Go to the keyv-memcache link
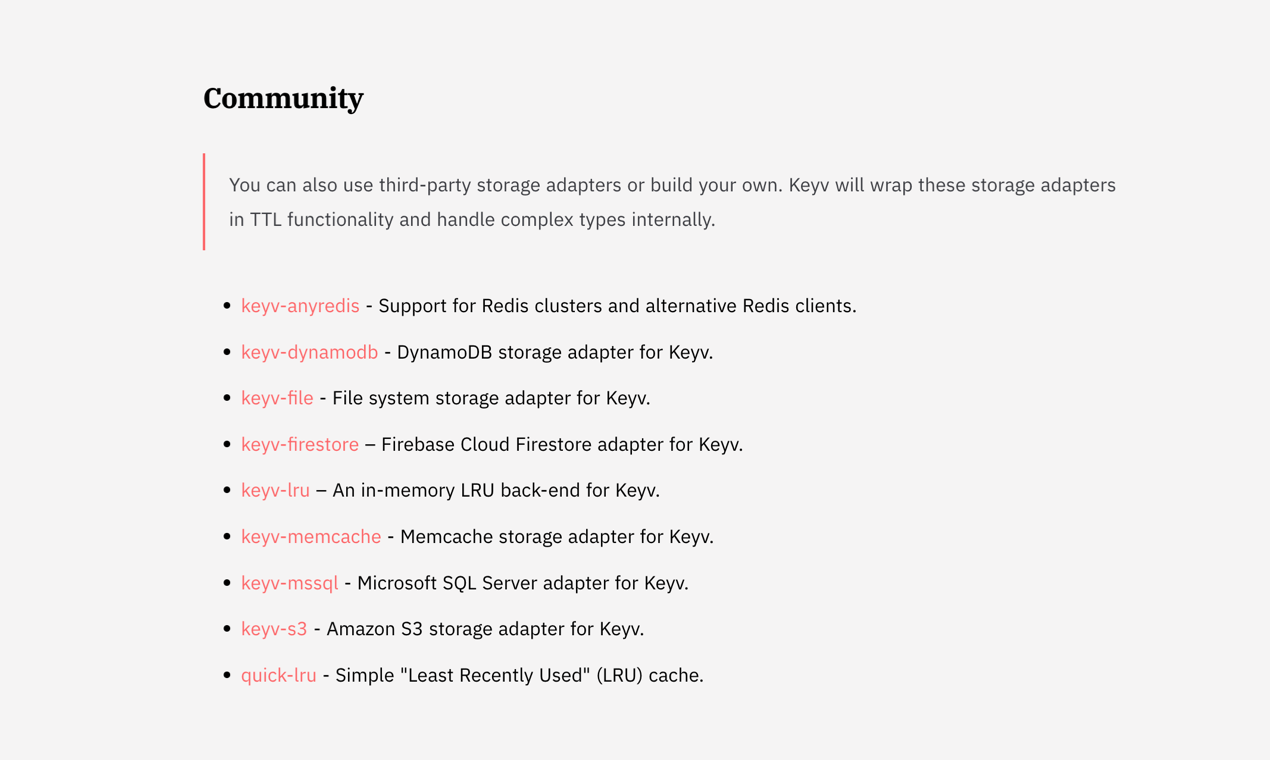This screenshot has height=760, width=1270. pyautogui.click(x=311, y=537)
